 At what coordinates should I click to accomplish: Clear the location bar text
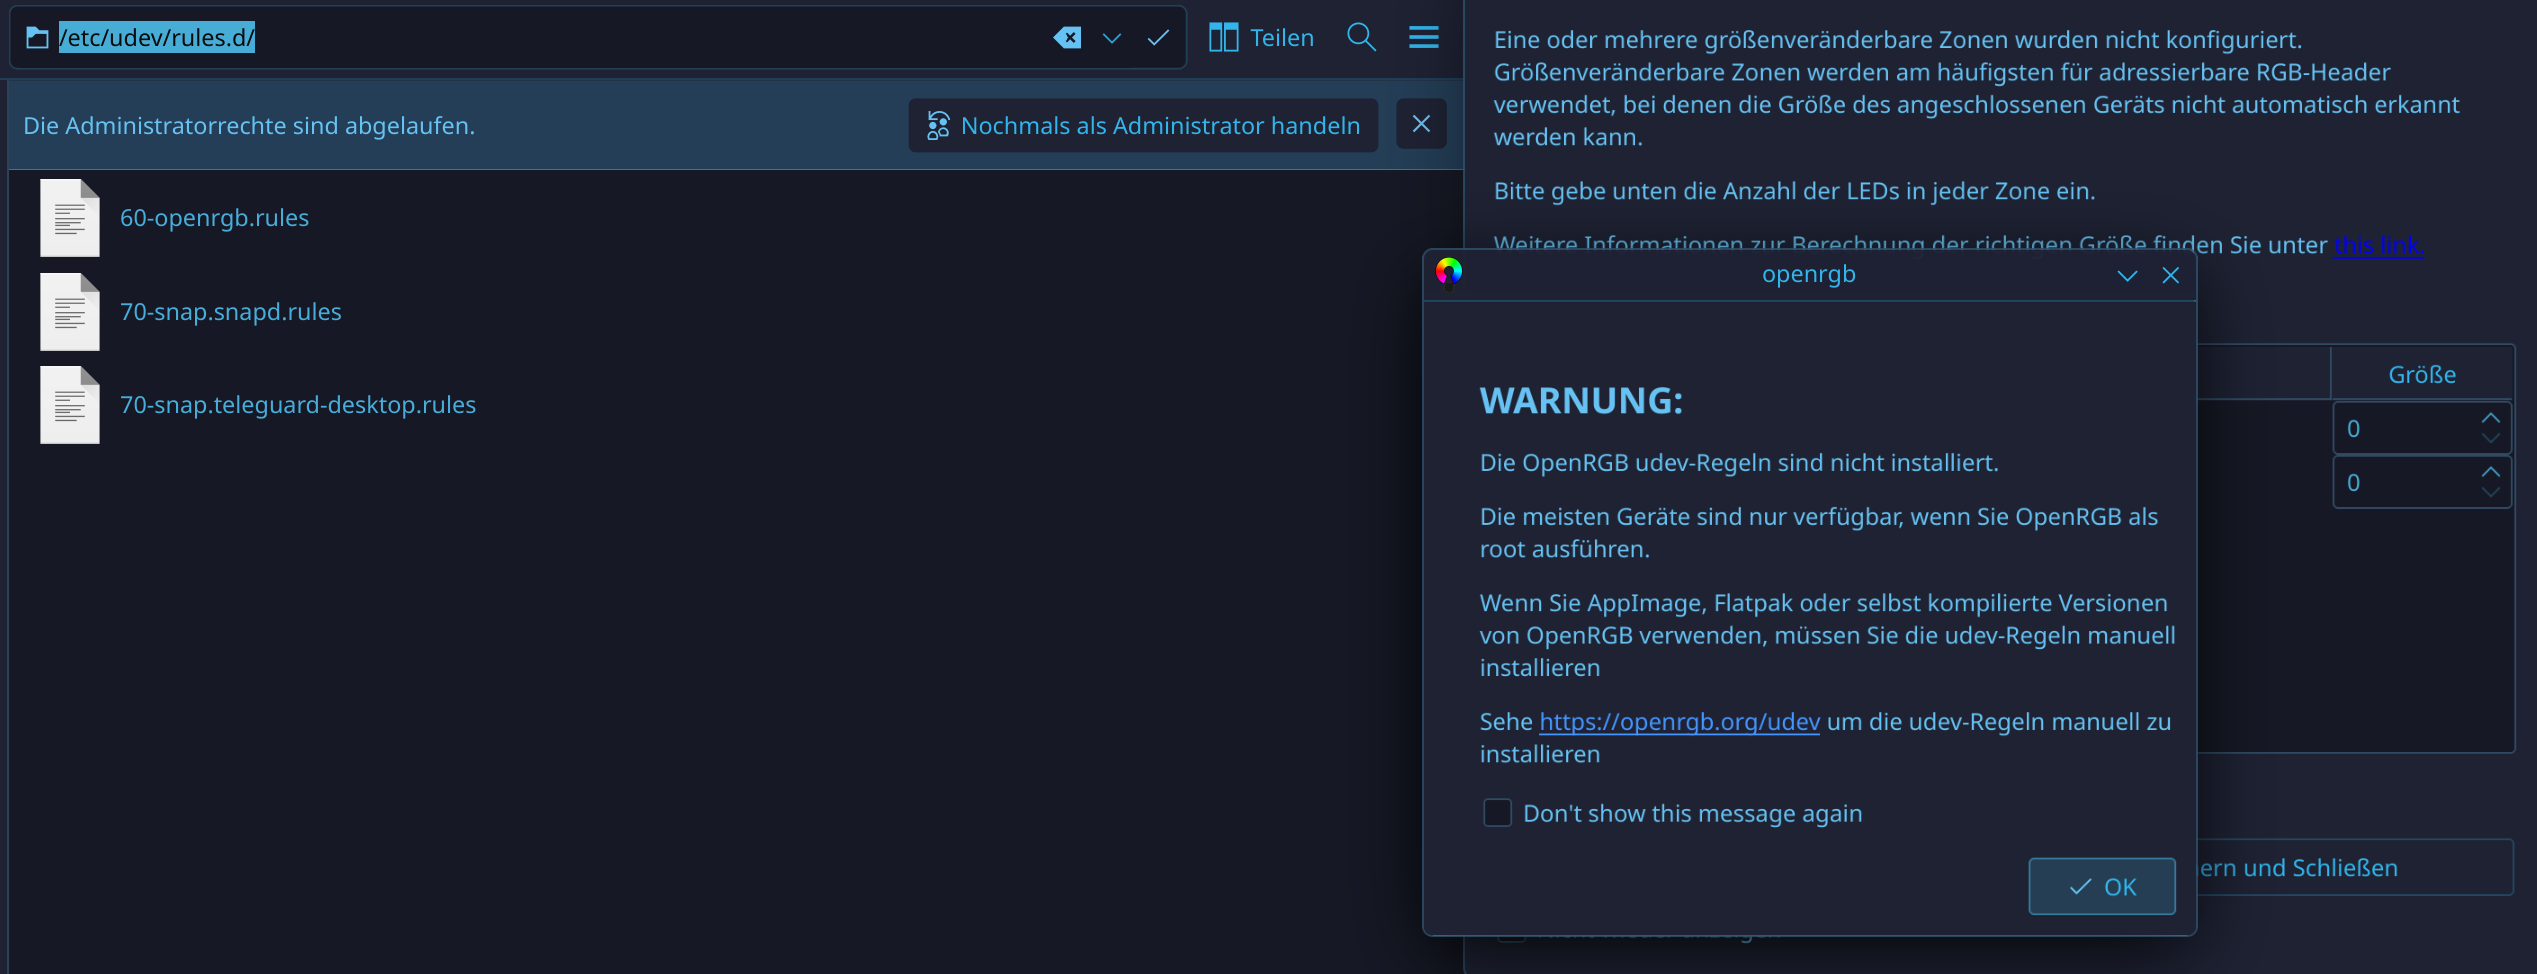[x=1067, y=38]
